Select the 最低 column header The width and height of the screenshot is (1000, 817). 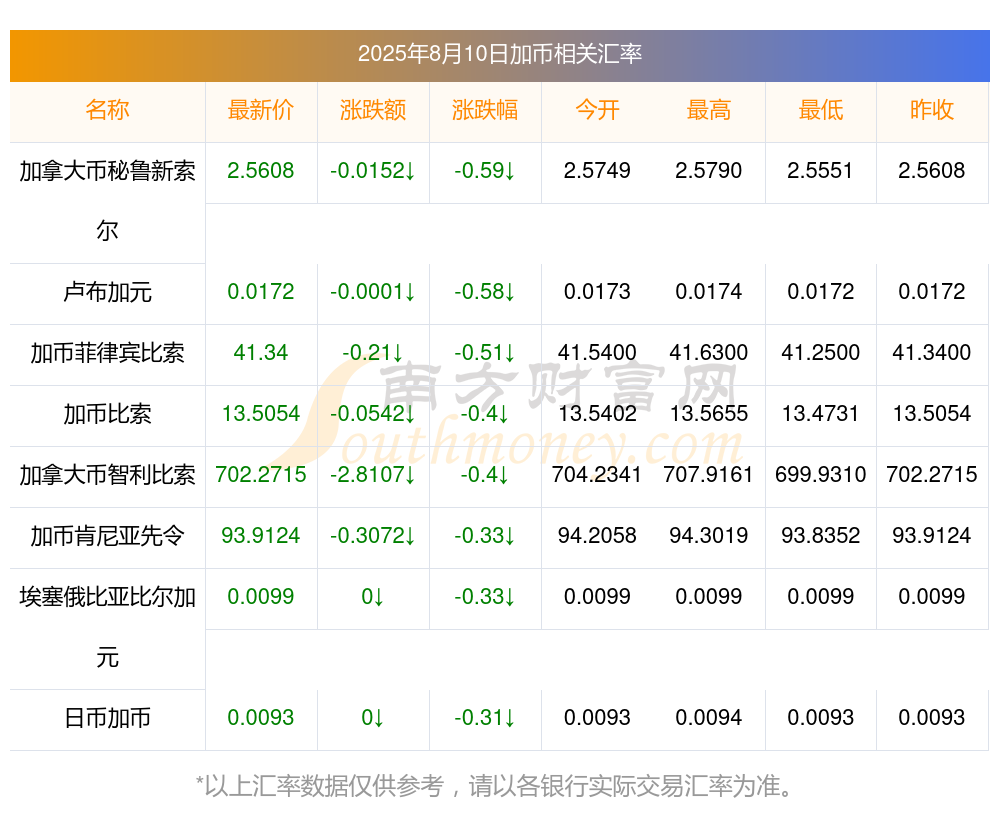tap(821, 110)
